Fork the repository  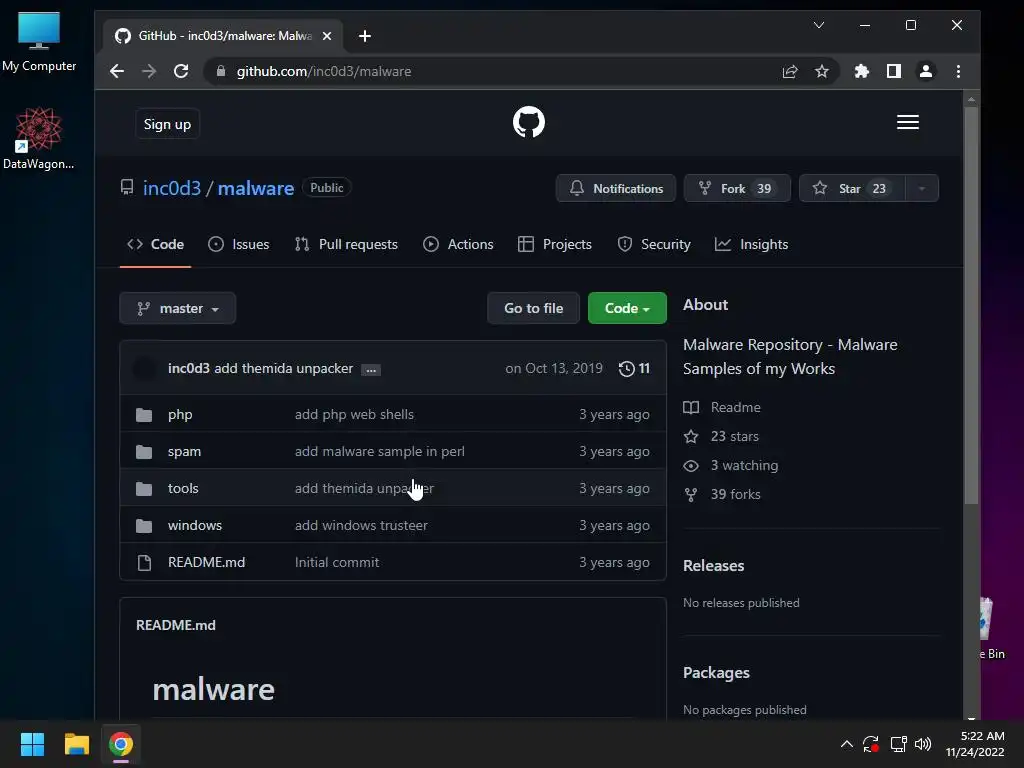[x=737, y=189]
